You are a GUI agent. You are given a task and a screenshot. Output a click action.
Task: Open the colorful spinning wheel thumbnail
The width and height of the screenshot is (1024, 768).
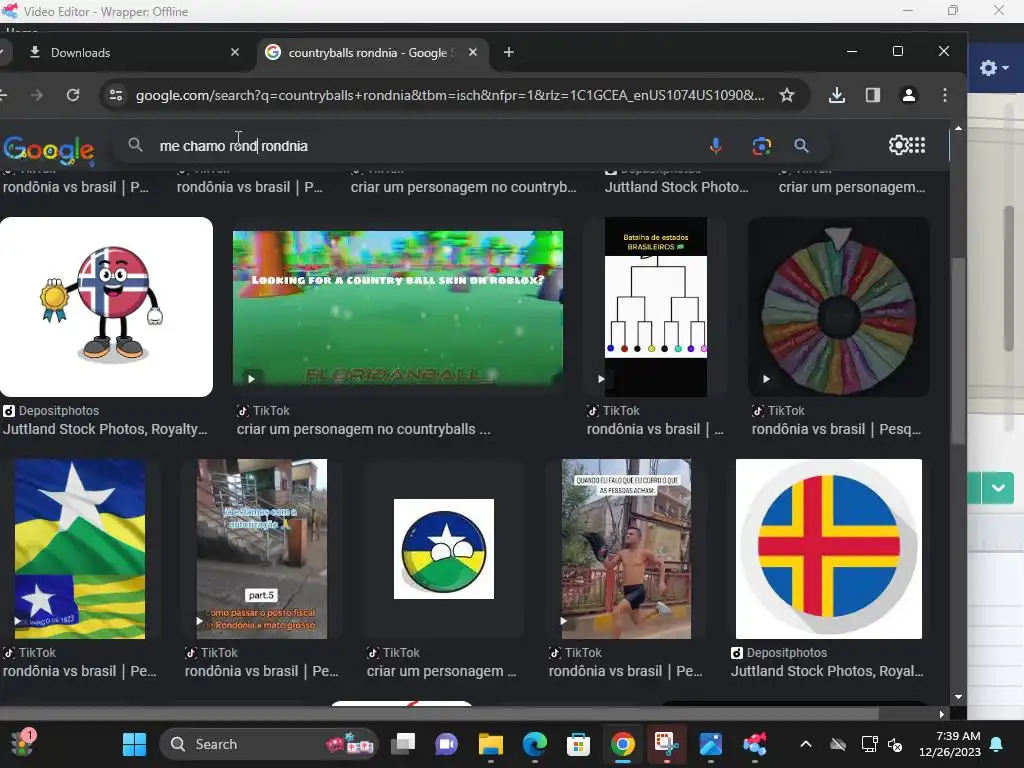point(839,307)
